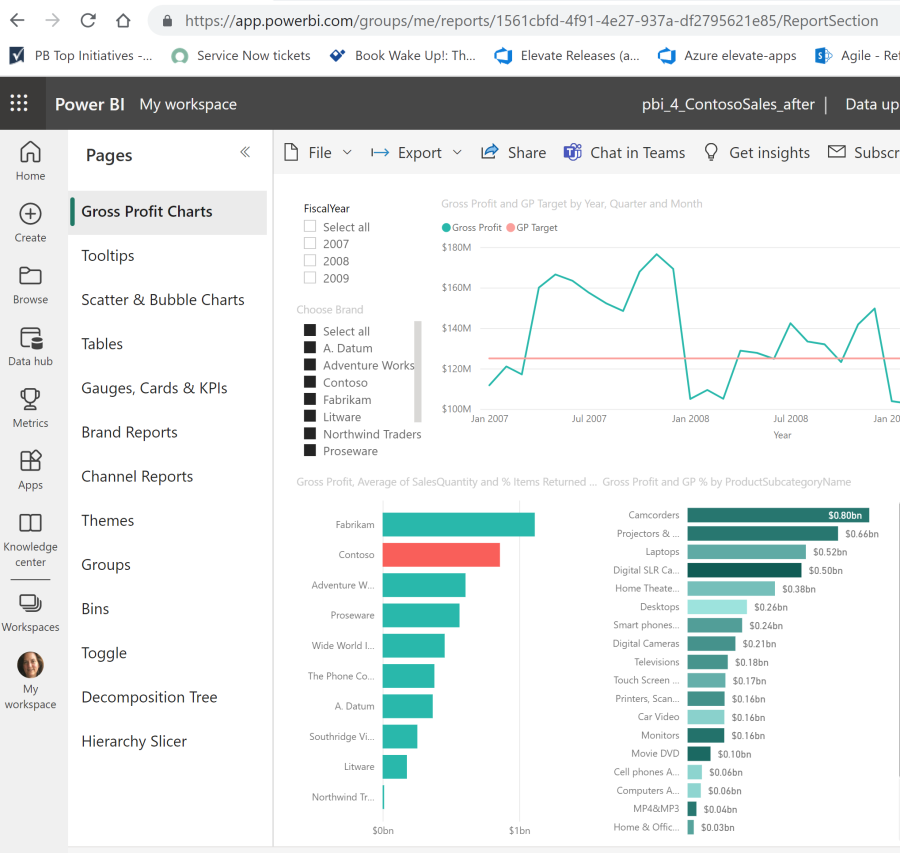900x853 pixels.
Task: Check the 2008 fiscal year box
Action: pyautogui.click(x=310, y=261)
